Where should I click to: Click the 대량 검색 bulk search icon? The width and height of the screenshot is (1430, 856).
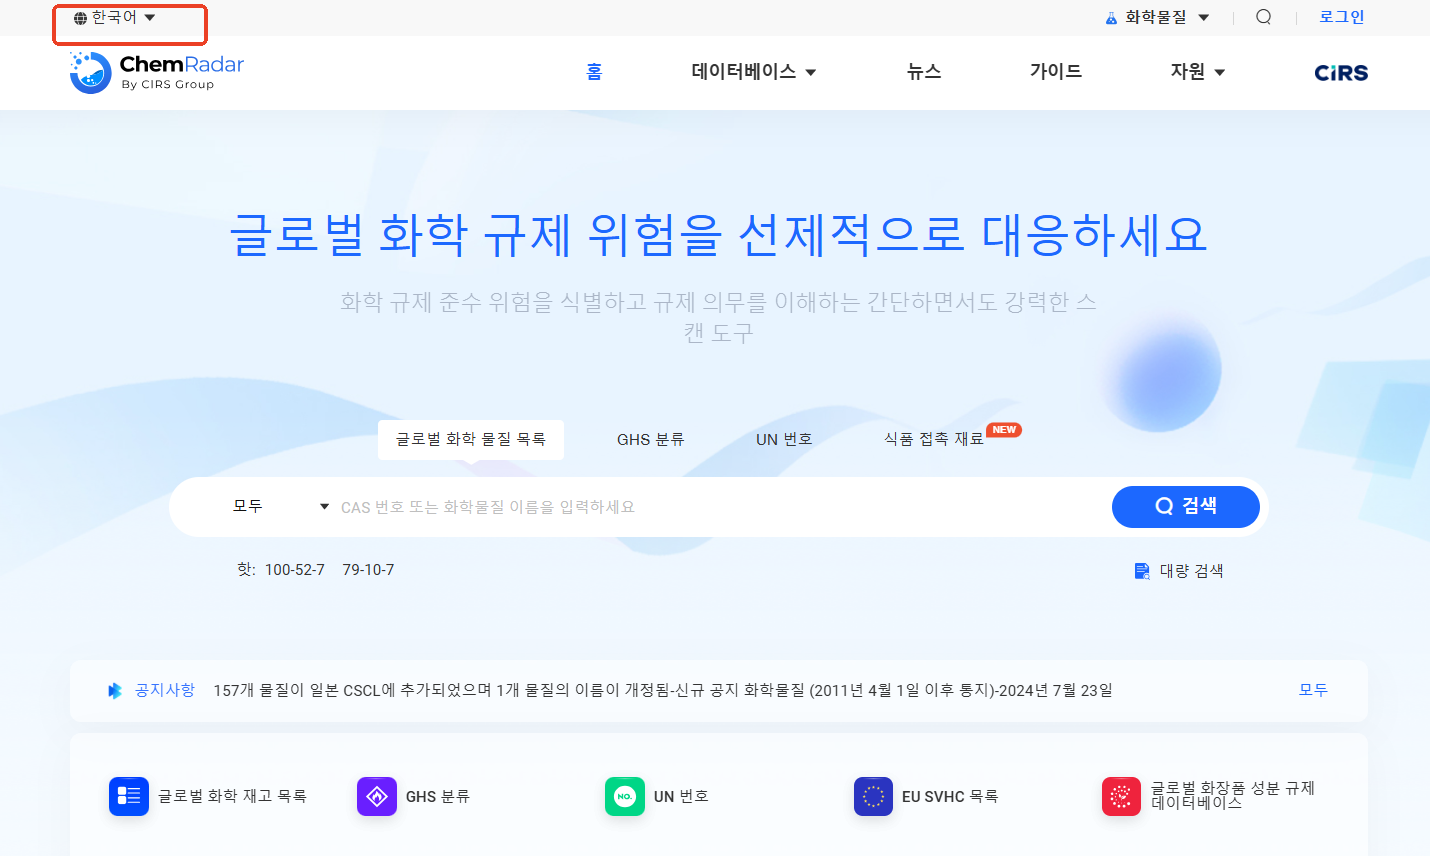point(1142,571)
